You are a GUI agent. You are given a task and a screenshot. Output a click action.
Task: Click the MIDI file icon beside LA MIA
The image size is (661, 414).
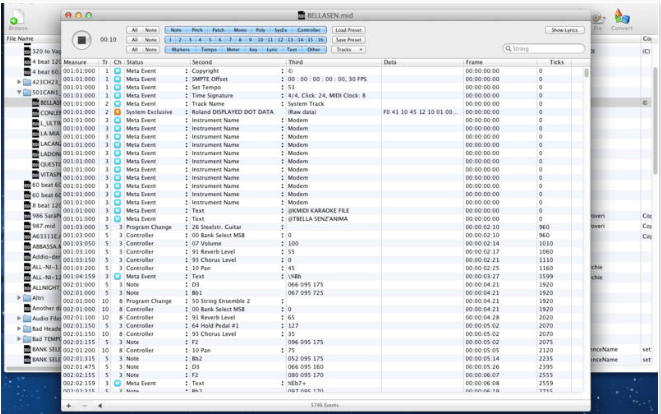click(x=36, y=133)
